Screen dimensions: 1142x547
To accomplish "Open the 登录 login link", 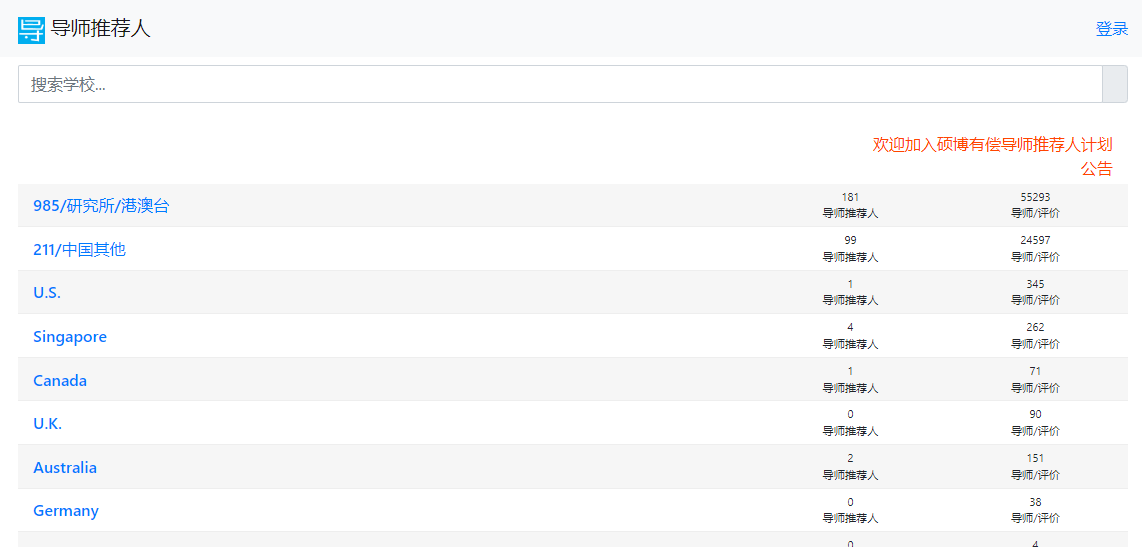I will click(1111, 29).
